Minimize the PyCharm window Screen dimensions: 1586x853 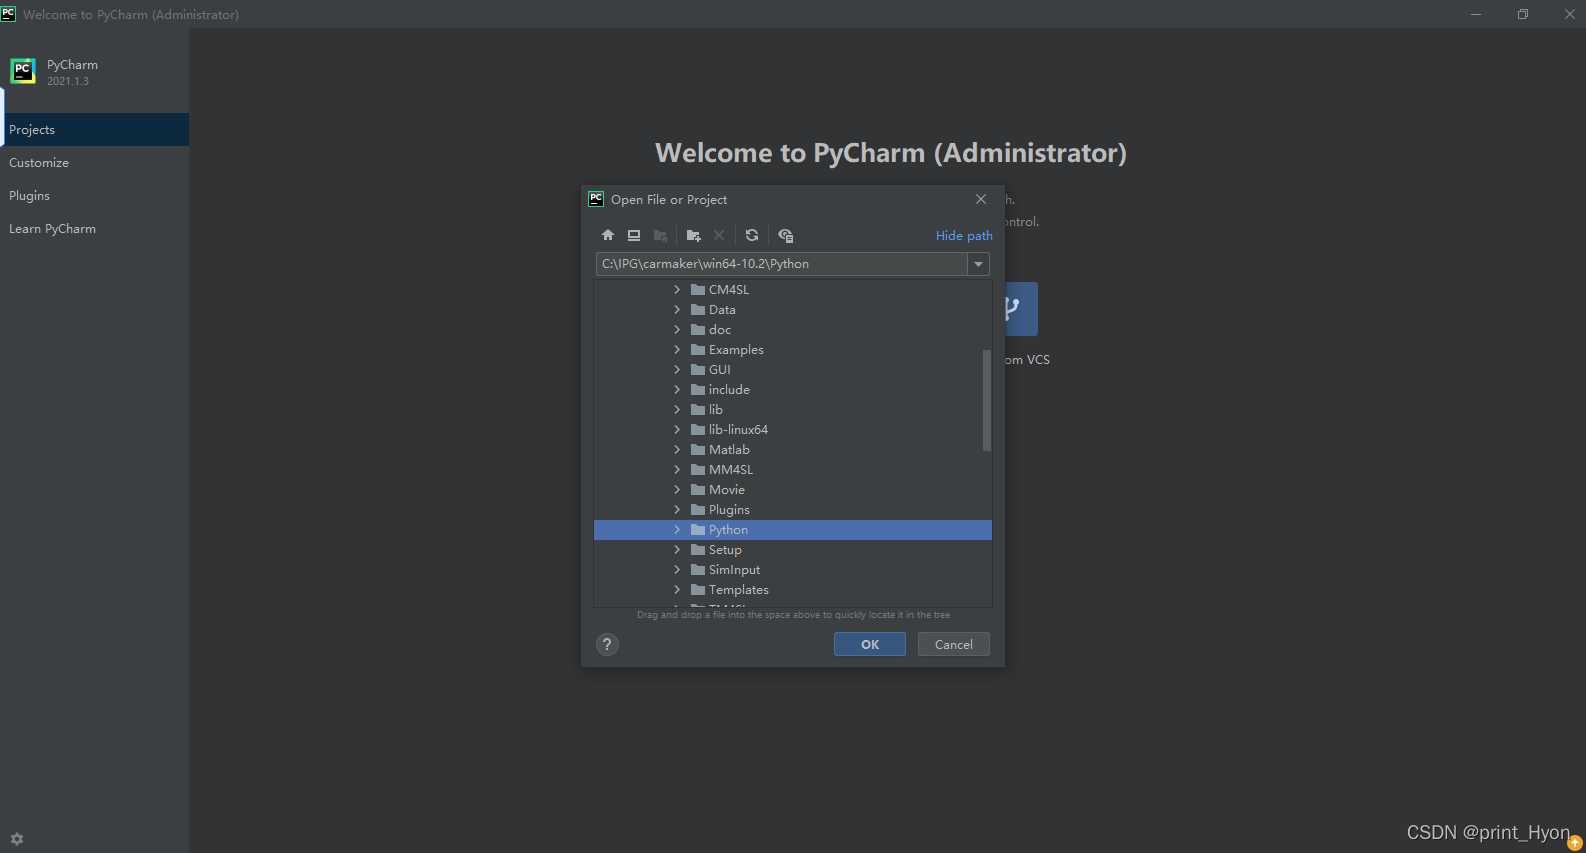pos(1476,14)
